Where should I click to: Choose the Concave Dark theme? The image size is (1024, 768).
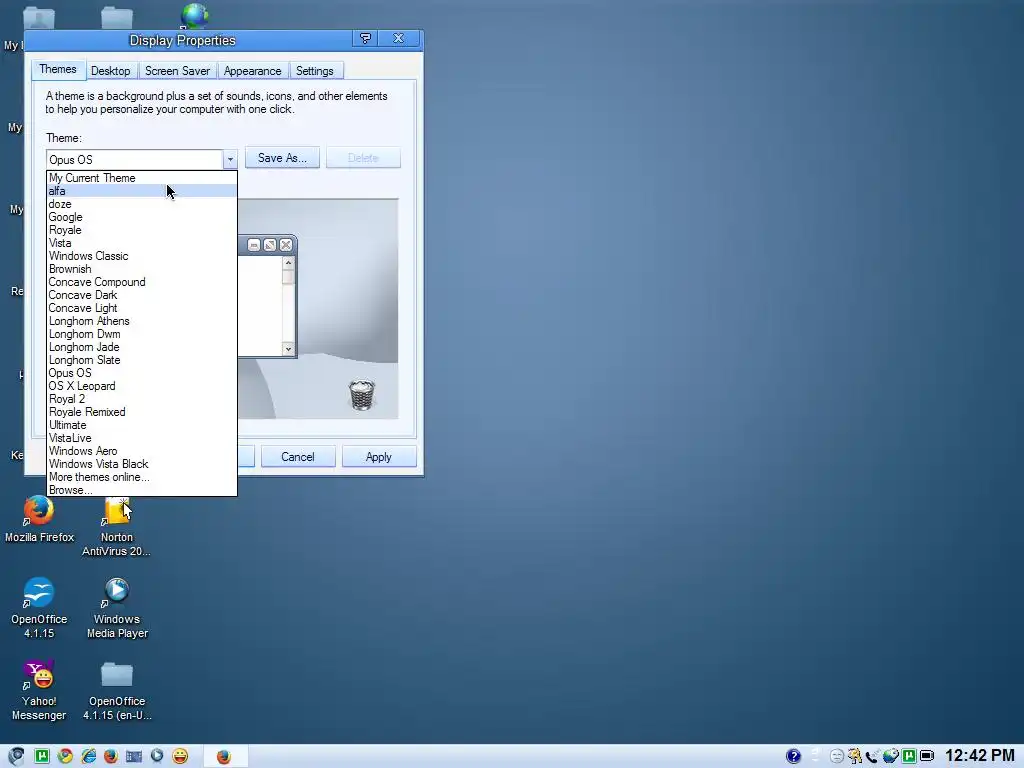click(x=142, y=295)
